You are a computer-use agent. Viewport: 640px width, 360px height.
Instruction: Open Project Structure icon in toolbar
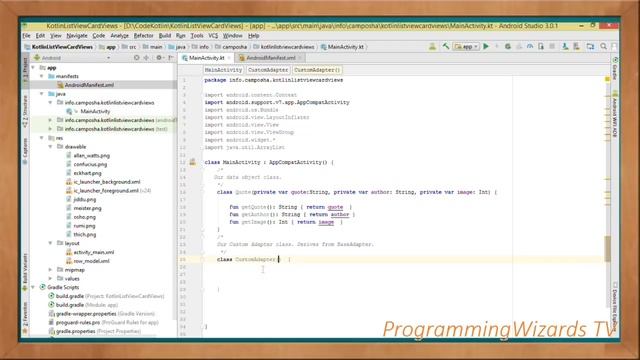click(590, 47)
